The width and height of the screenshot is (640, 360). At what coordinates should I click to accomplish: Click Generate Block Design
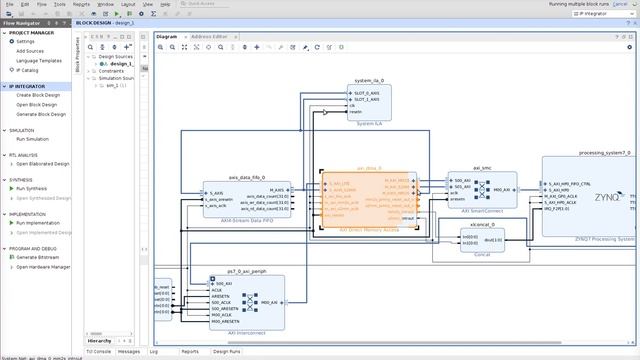(41, 114)
